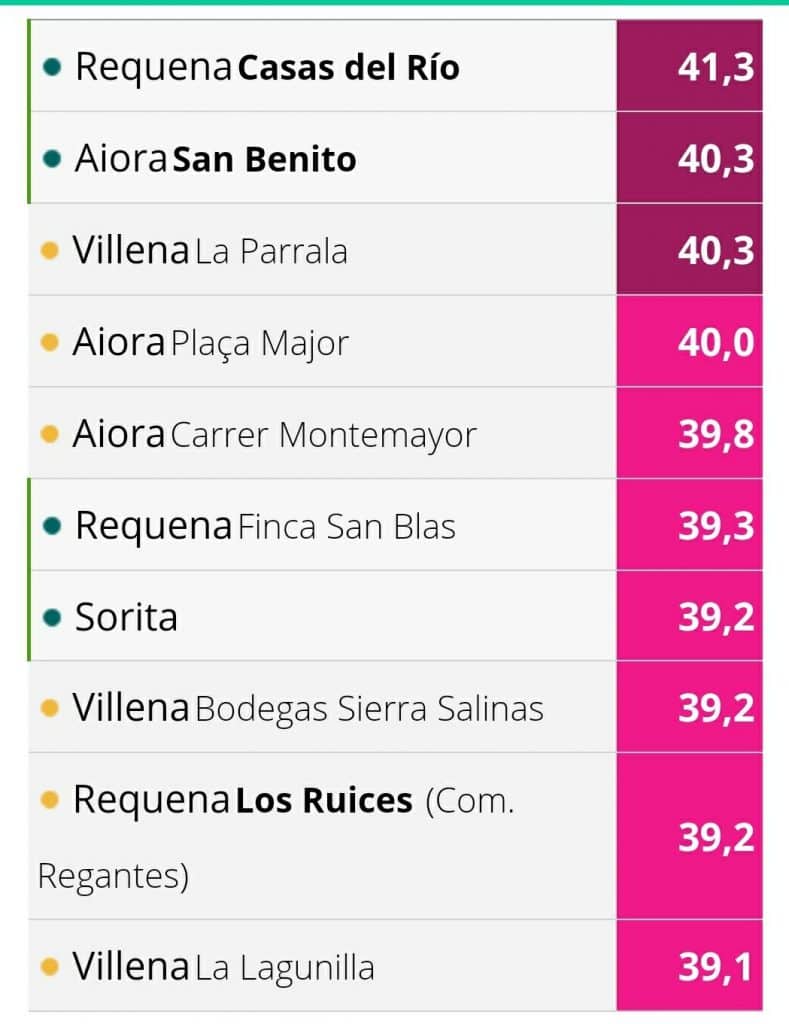Click yellow dot beside Villena Bodegas Sierra Salinas
Viewport: 789px width, 1024px height.
click(50, 708)
